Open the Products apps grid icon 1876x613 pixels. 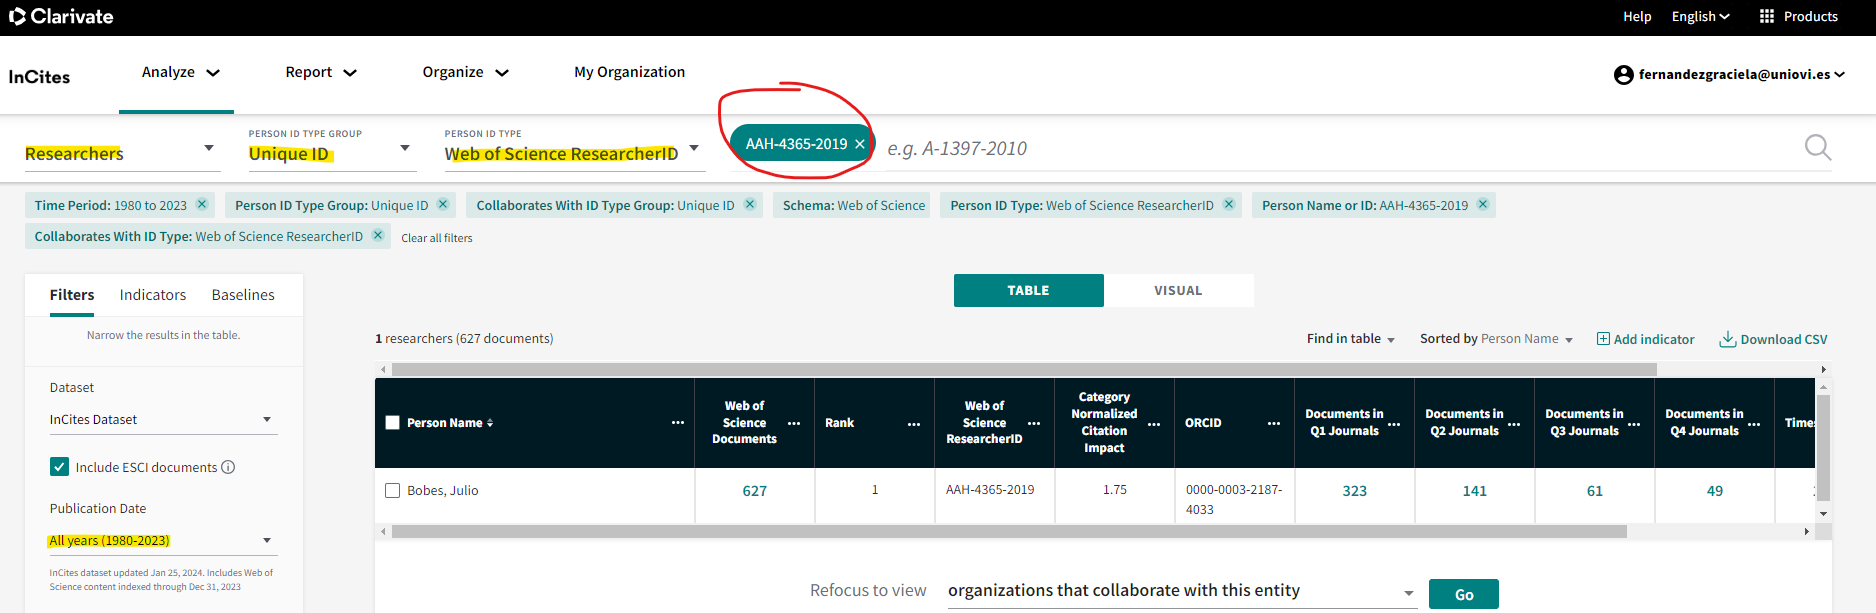tap(1767, 16)
